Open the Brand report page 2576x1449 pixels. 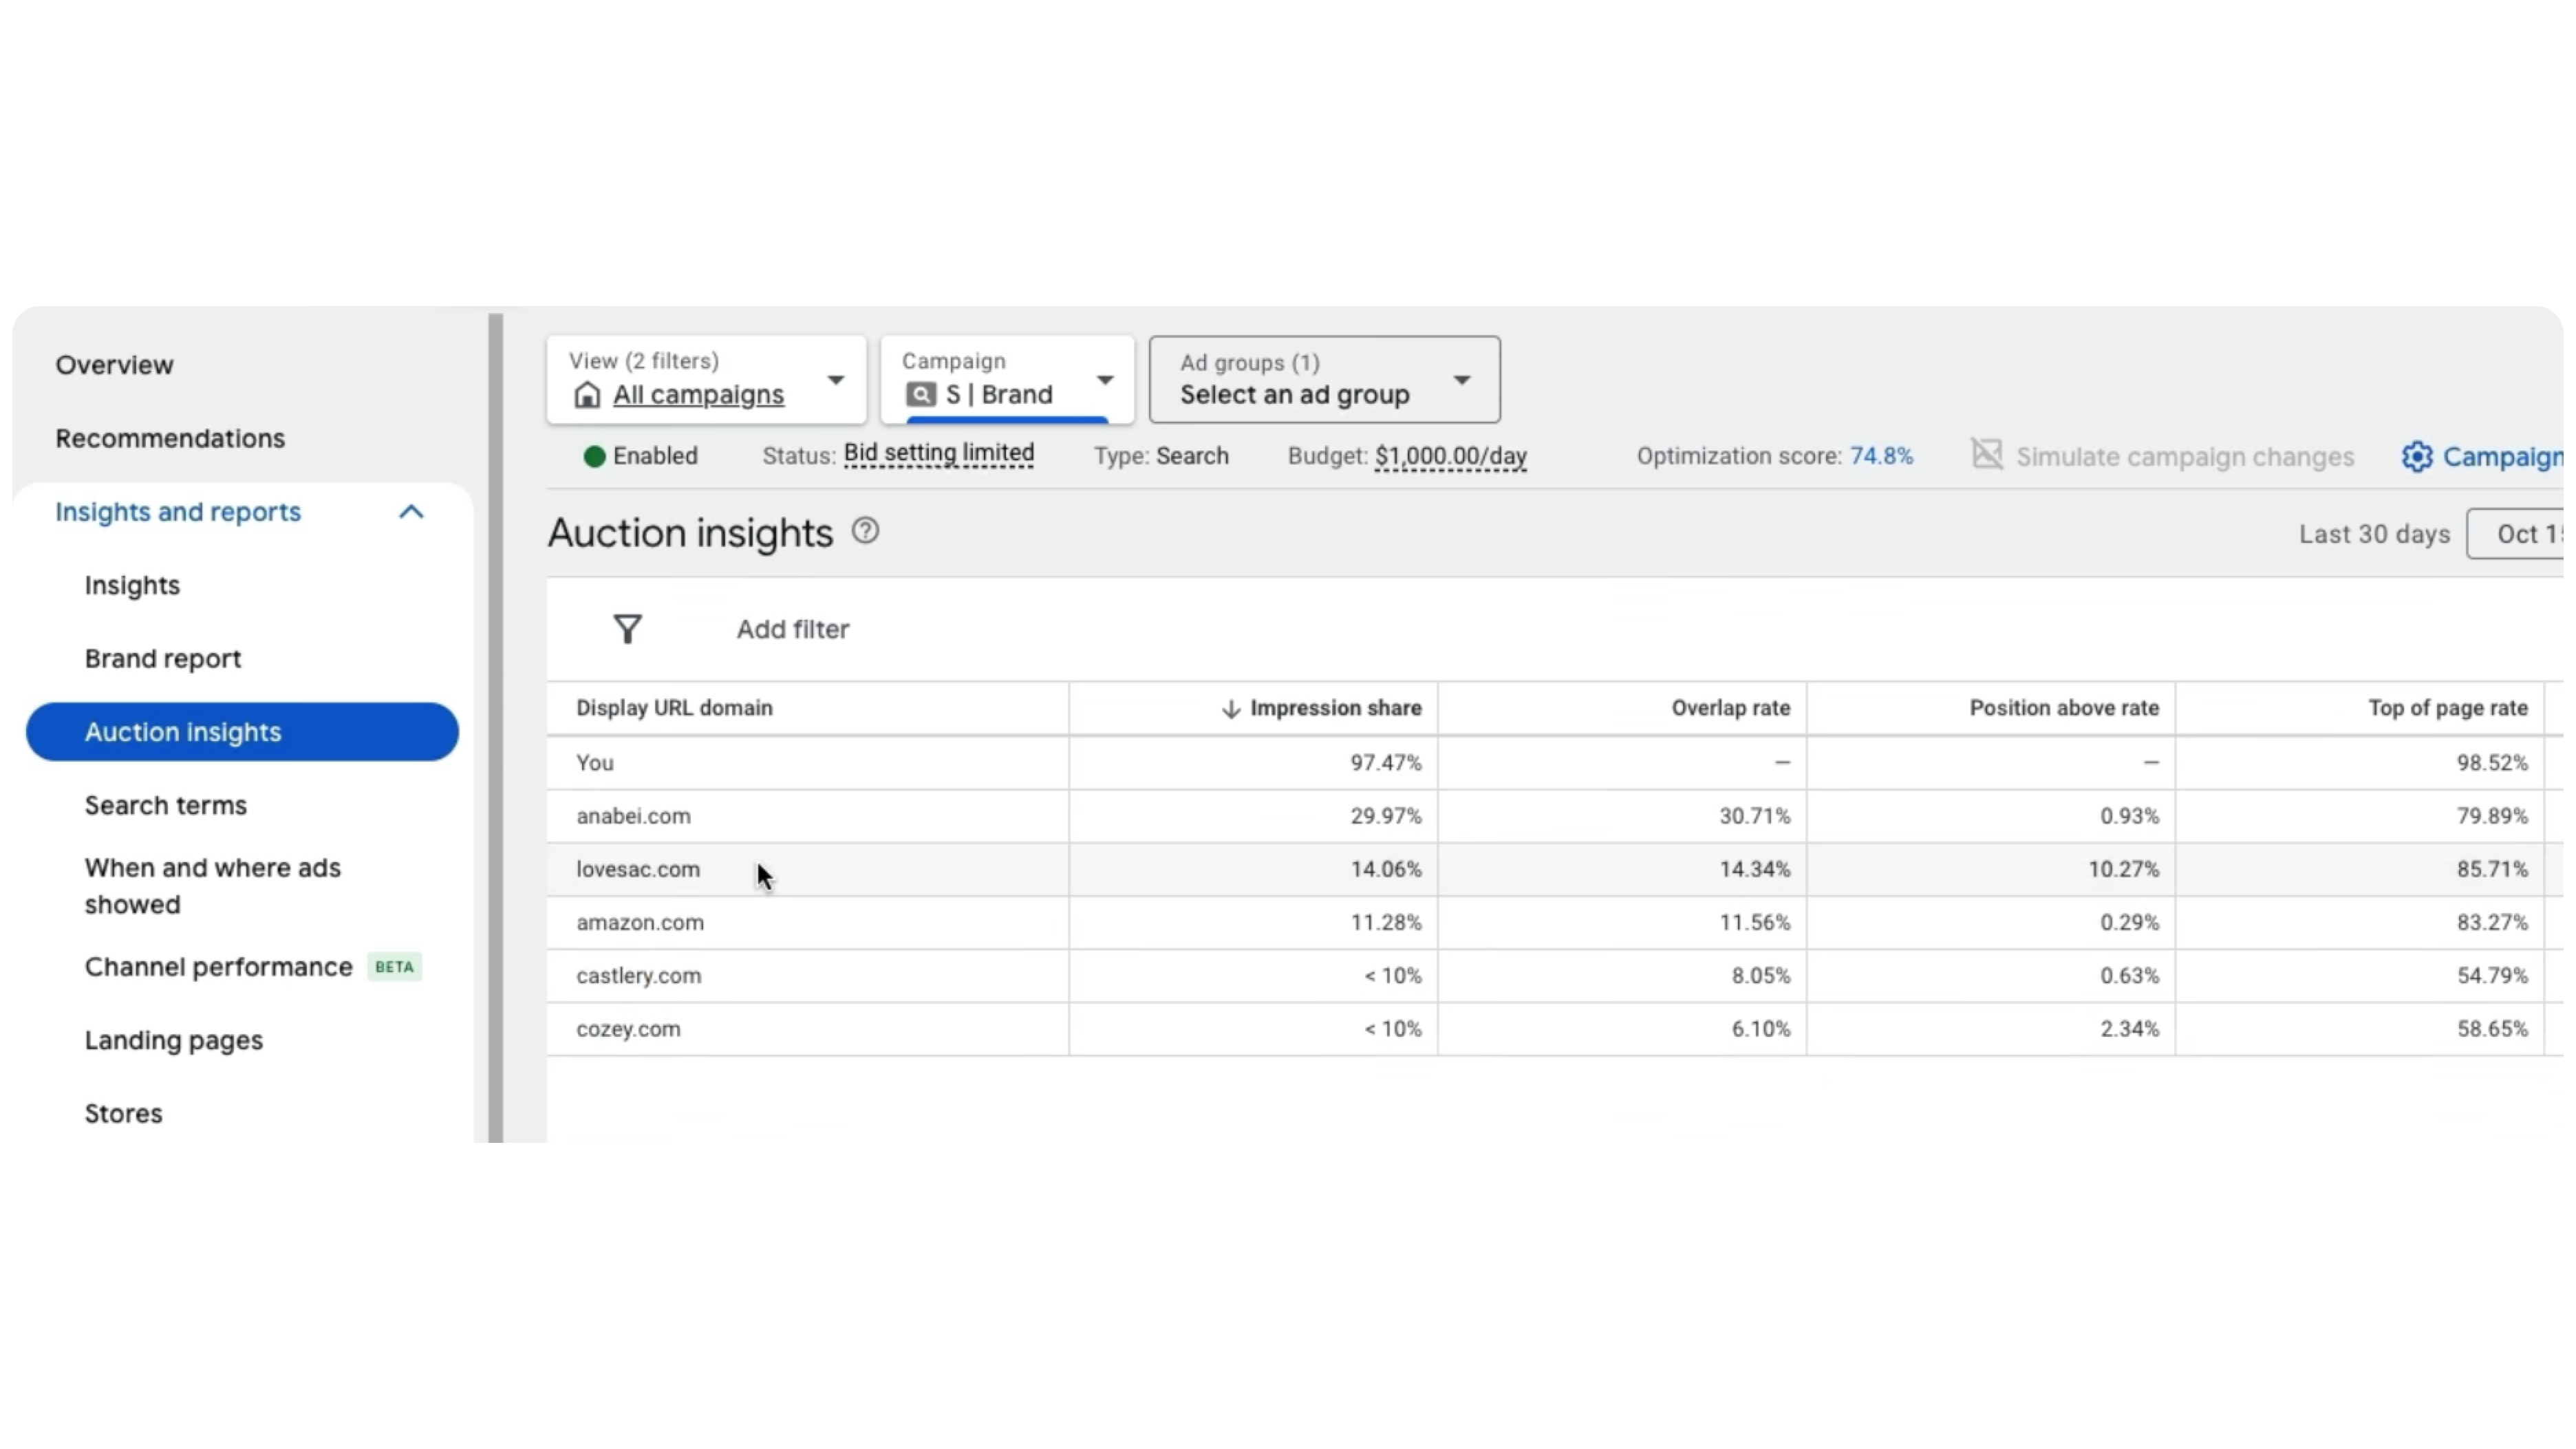tap(163, 659)
